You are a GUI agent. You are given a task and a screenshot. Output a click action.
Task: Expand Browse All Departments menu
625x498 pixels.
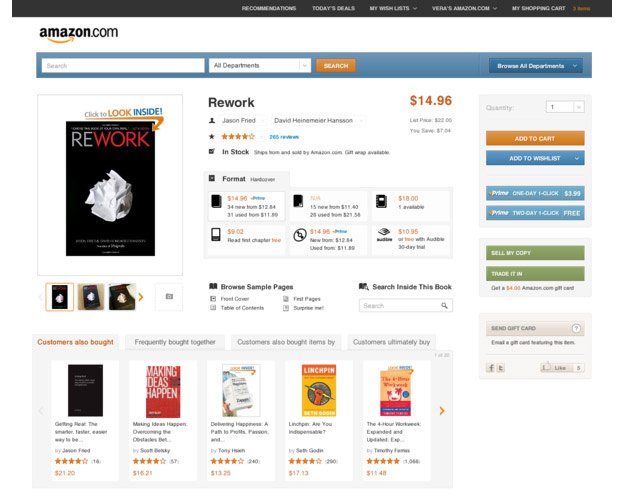[x=535, y=66]
